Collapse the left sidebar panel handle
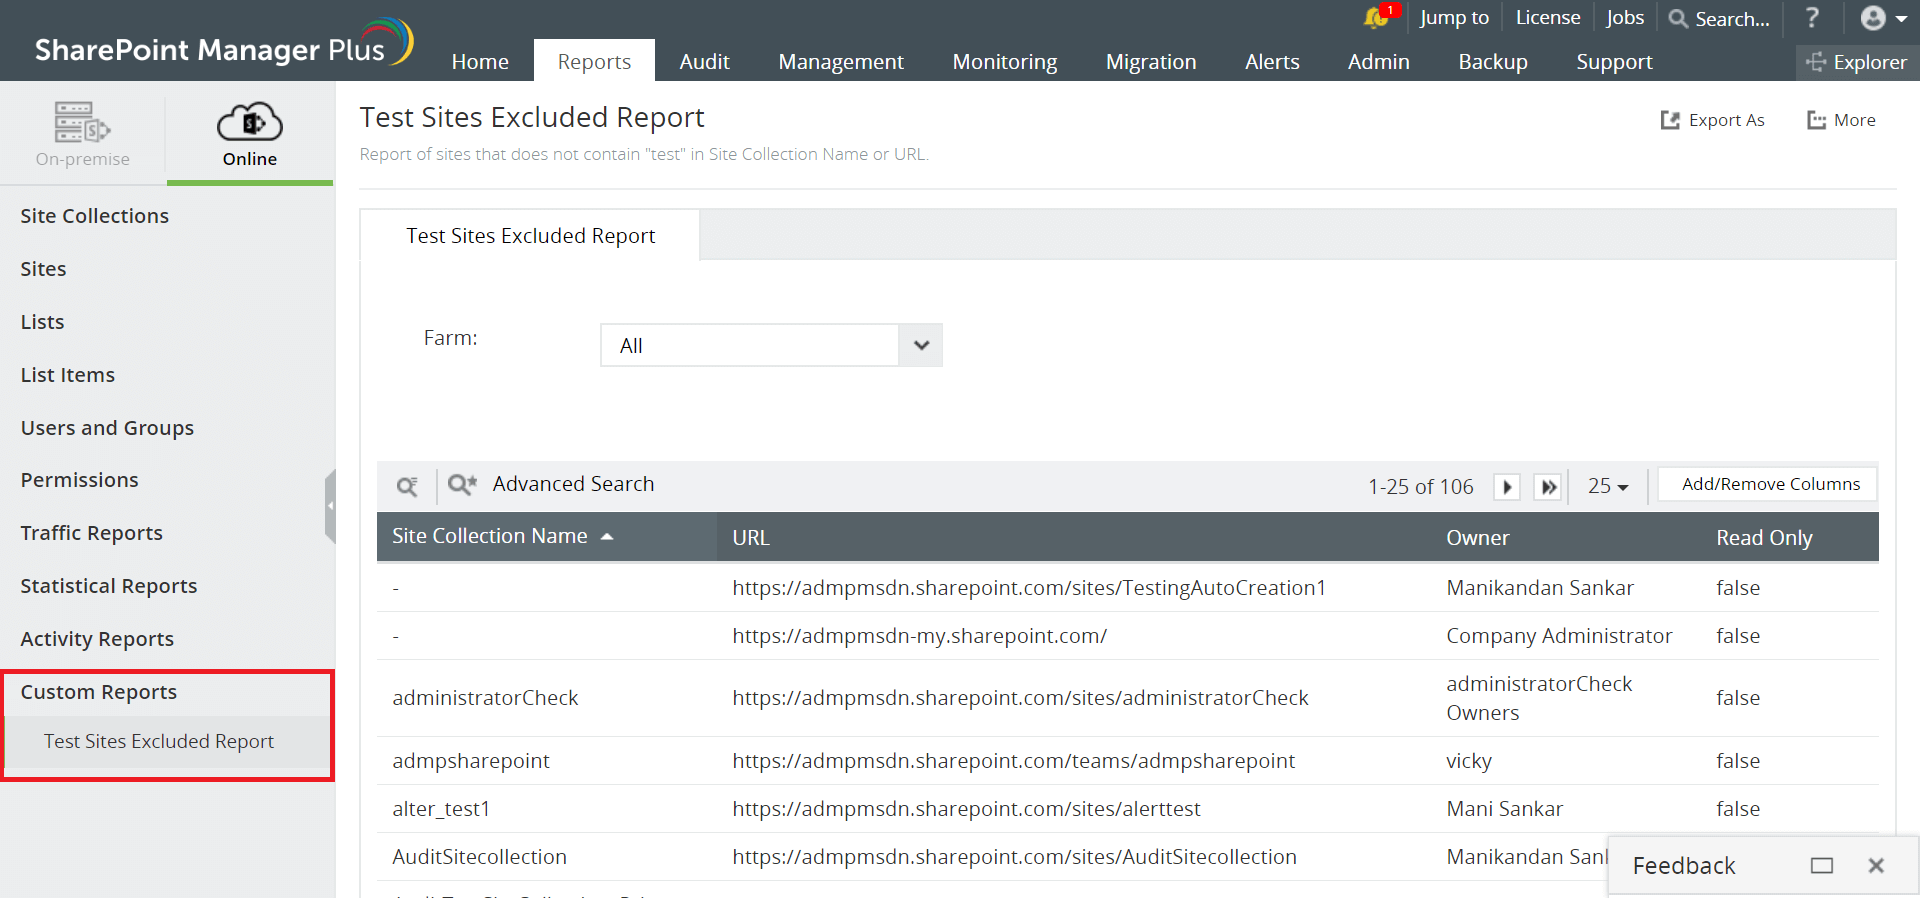The height and width of the screenshot is (898, 1920). [x=330, y=506]
